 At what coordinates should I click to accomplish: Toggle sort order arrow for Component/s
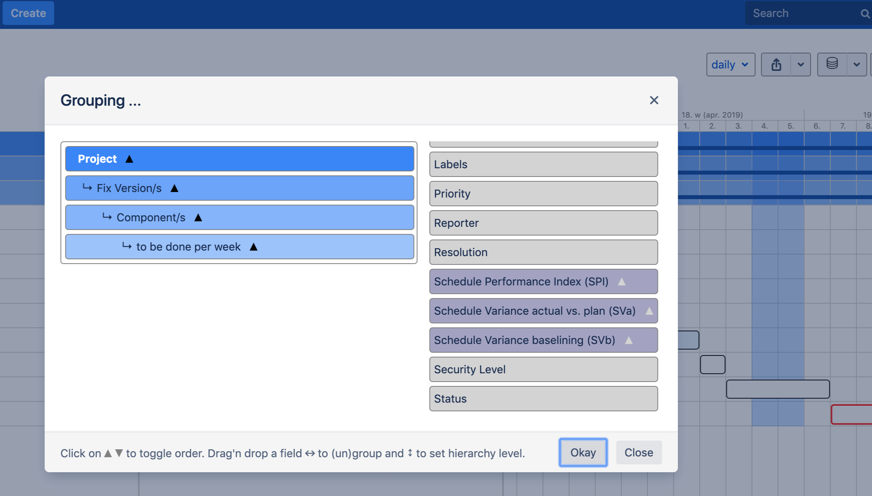(198, 217)
